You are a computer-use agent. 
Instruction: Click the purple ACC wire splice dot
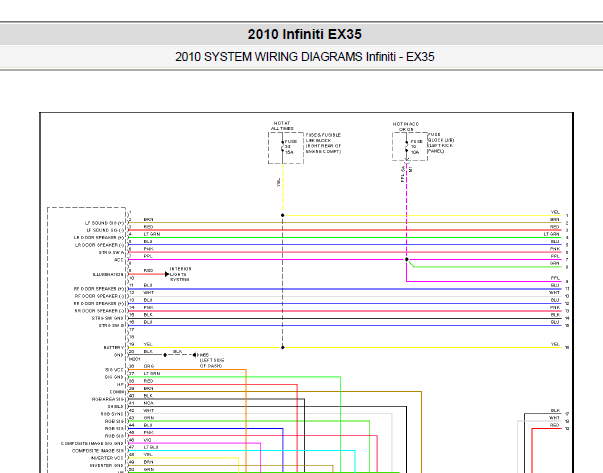(407, 260)
